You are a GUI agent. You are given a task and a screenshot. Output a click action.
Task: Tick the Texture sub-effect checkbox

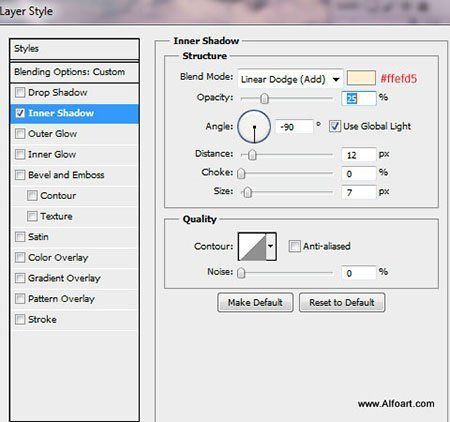click(32, 216)
